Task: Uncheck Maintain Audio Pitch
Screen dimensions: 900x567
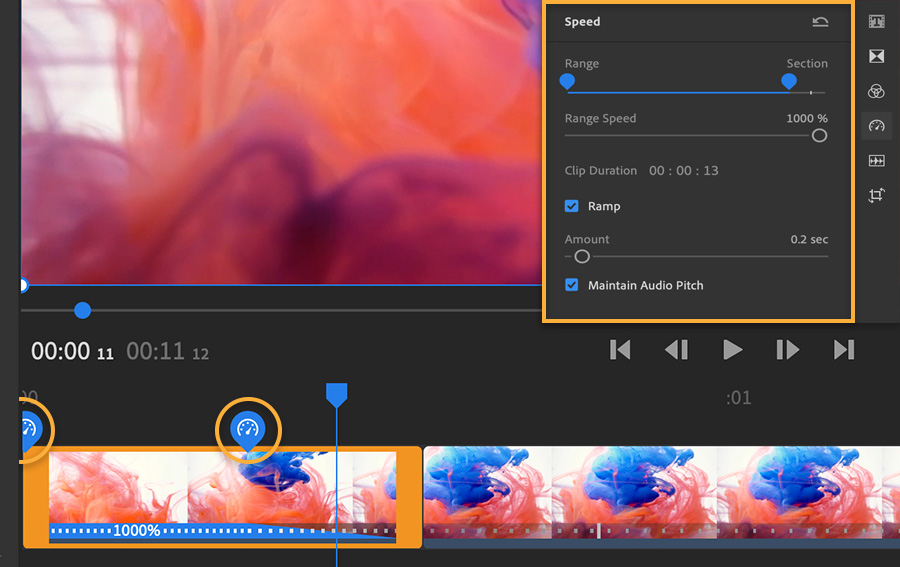Action: (x=572, y=285)
